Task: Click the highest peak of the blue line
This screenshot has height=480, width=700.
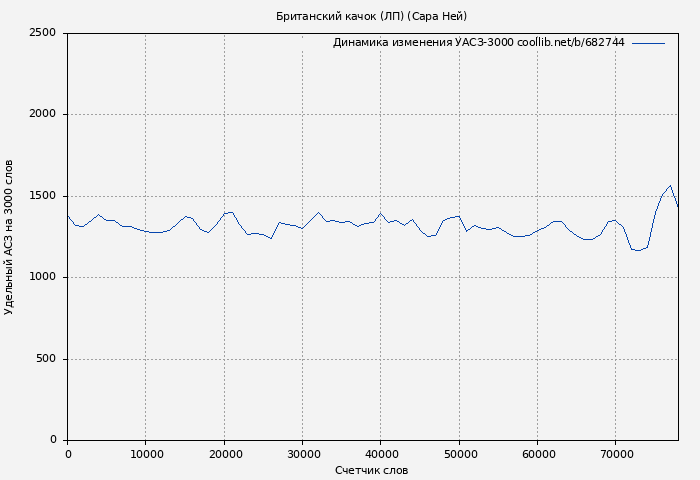Action: pyautogui.click(x=670, y=186)
